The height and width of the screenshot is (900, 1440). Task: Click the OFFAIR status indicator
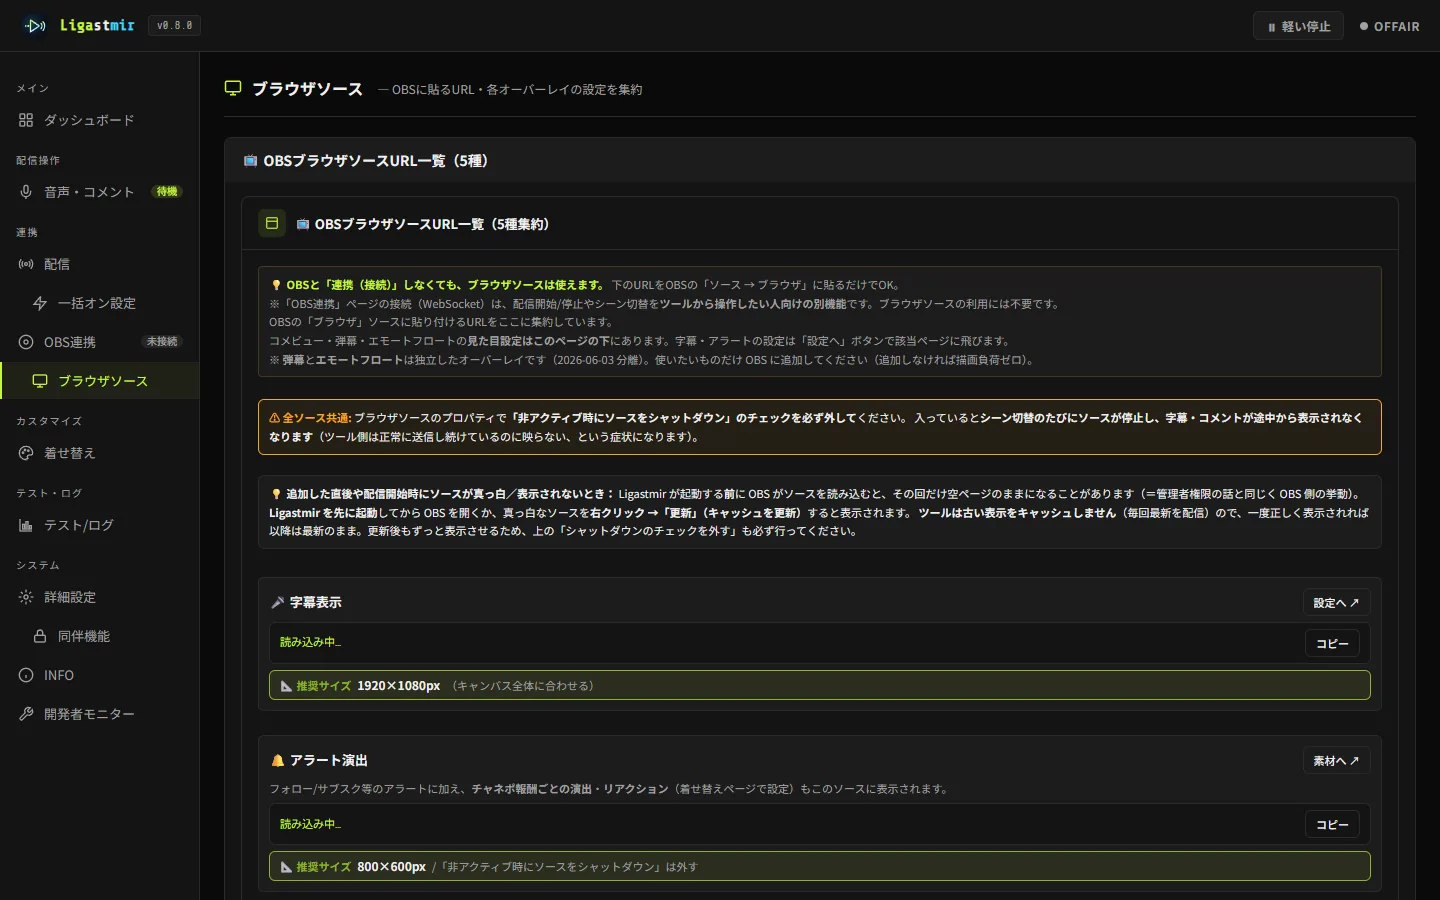[x=1390, y=26]
